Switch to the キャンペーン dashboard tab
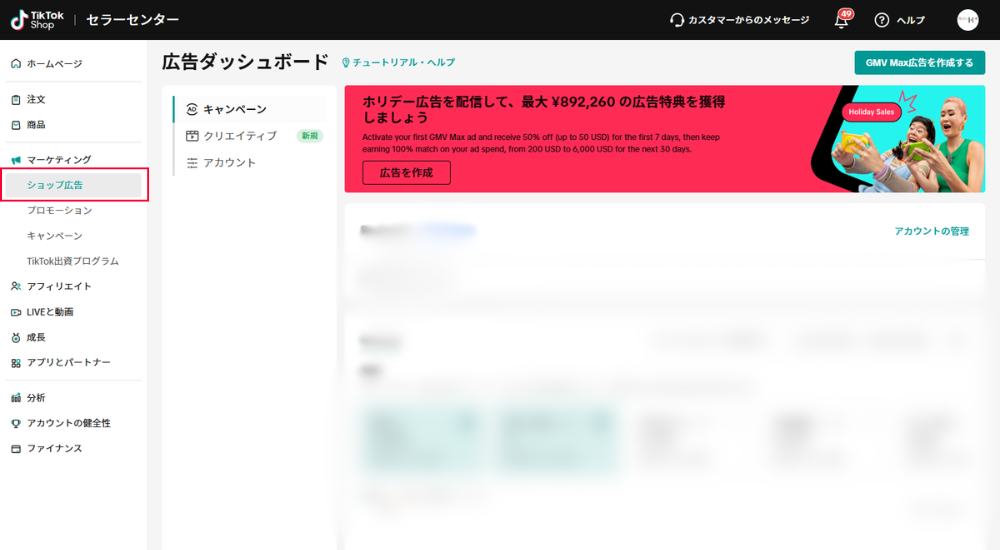 (250, 109)
